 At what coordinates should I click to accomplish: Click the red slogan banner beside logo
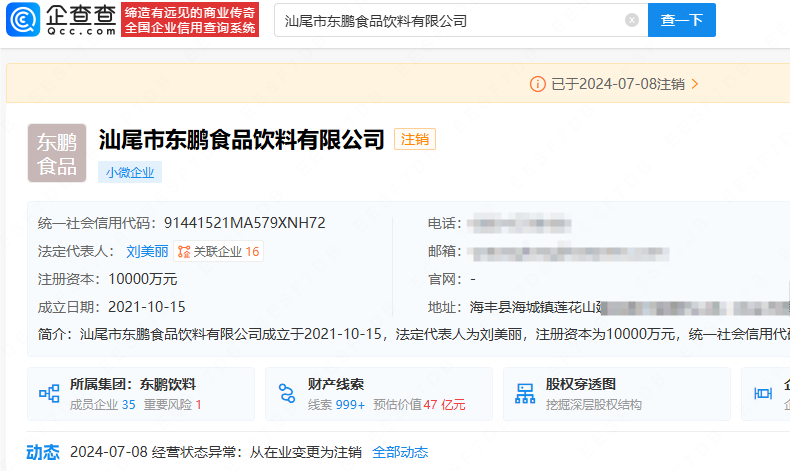[x=190, y=20]
